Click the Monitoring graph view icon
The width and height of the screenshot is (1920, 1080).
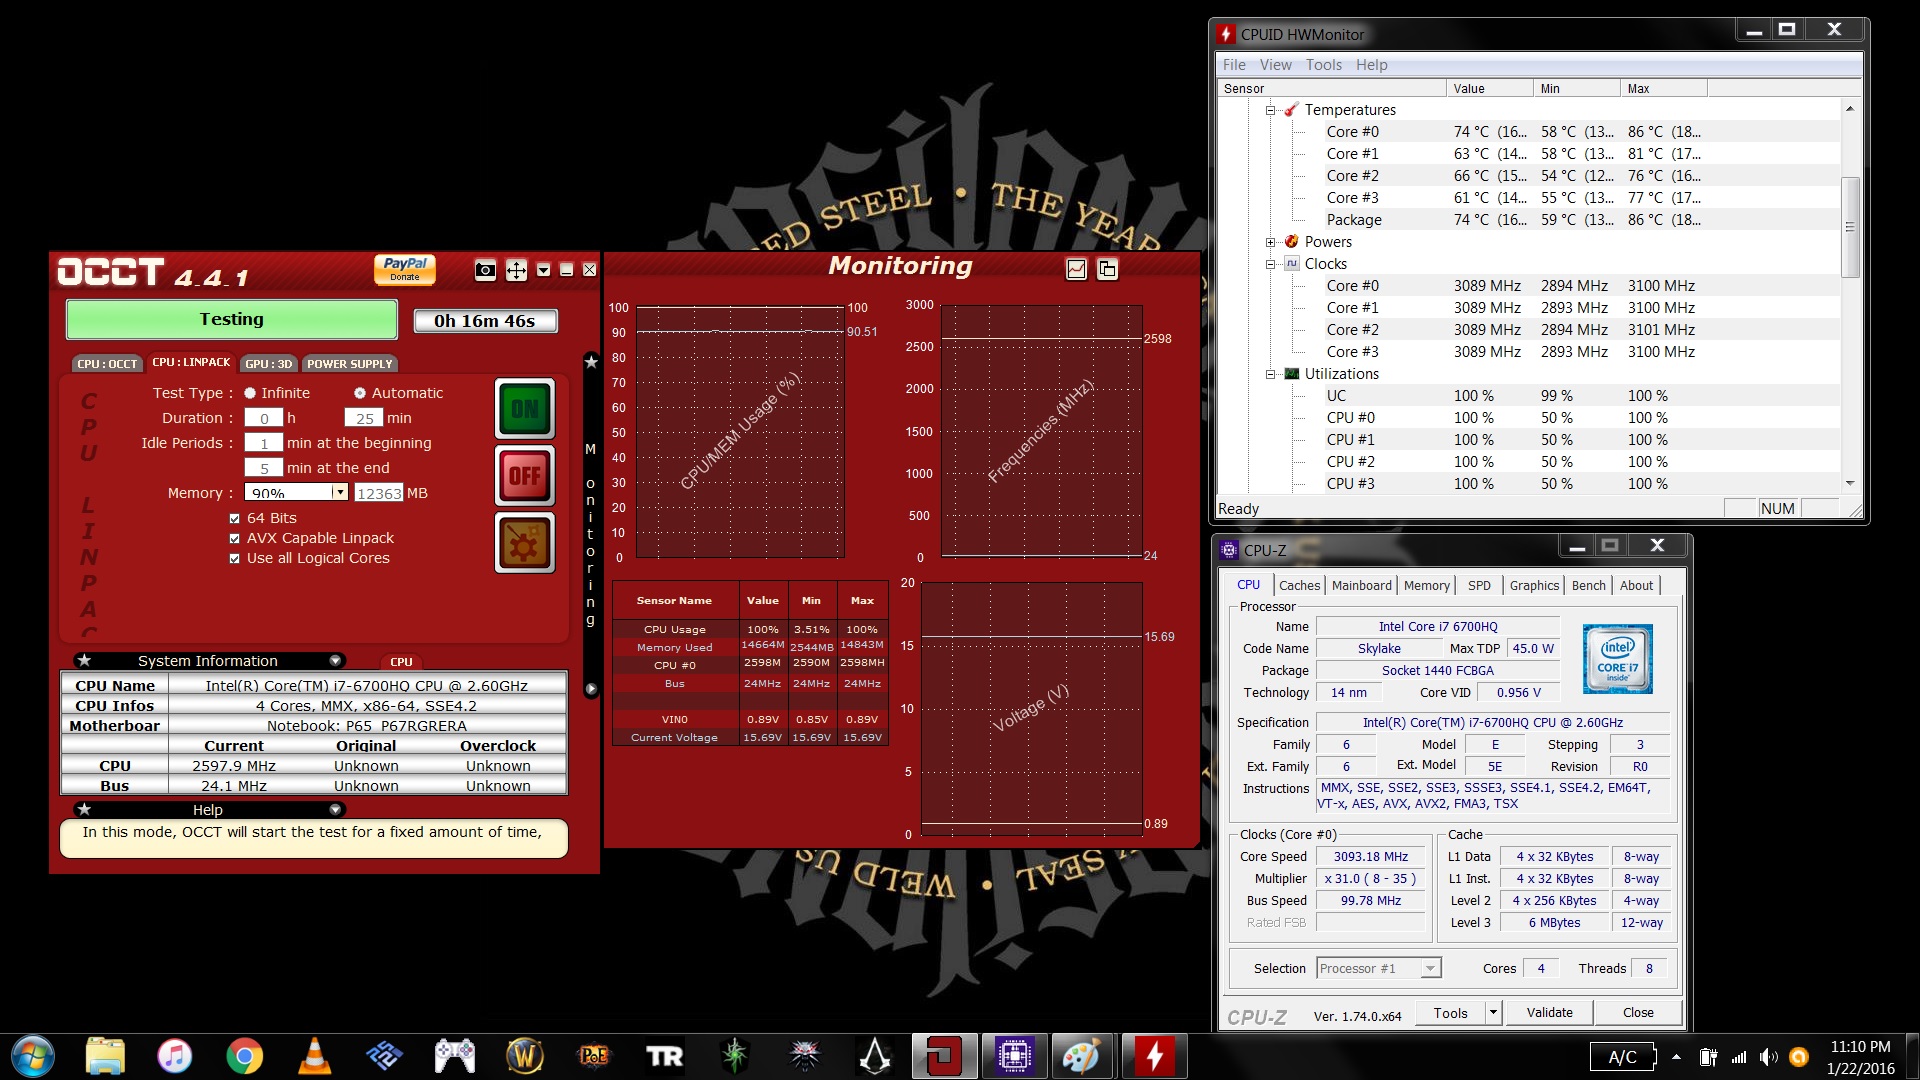1076,269
